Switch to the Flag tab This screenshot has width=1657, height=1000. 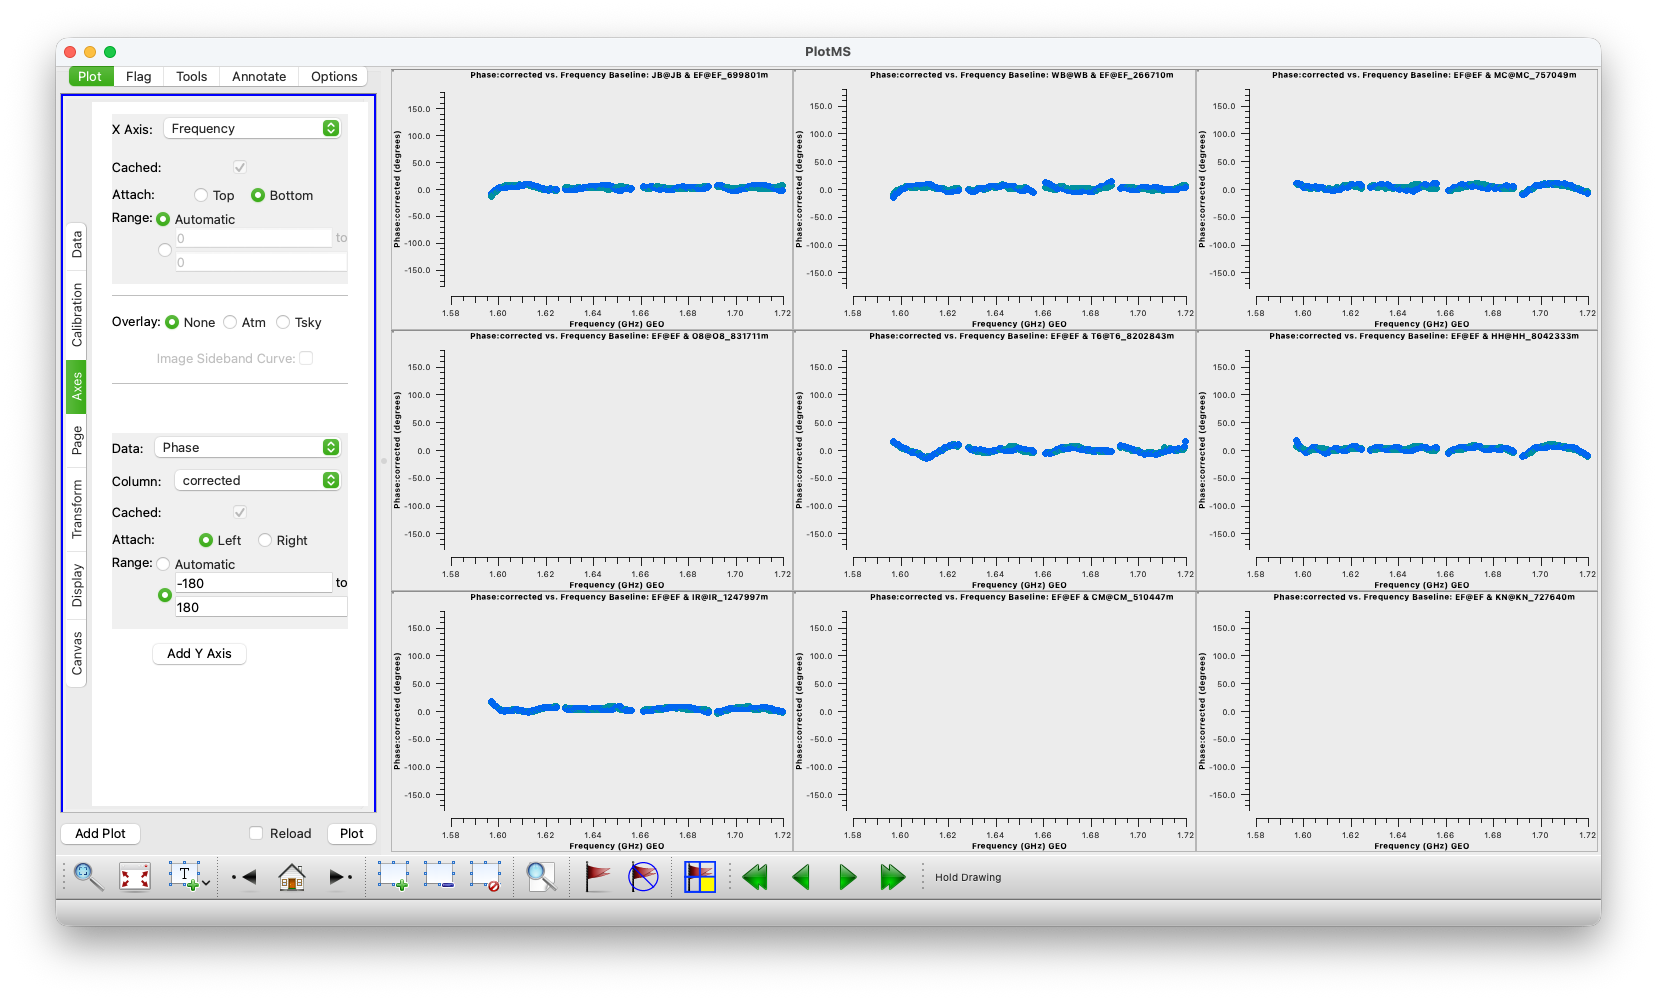click(139, 76)
